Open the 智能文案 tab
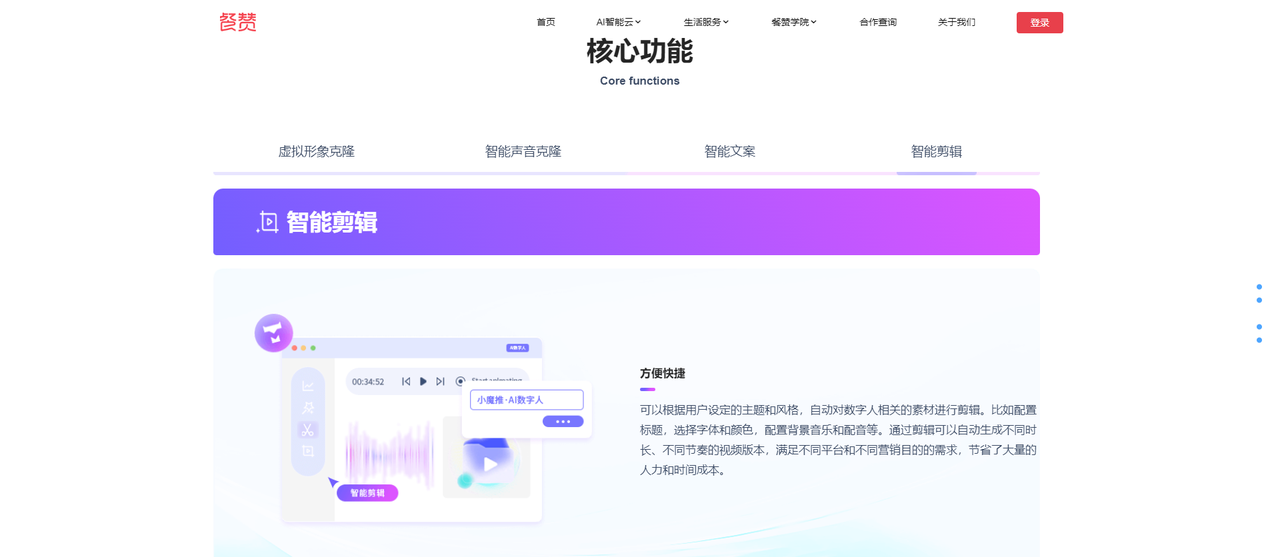Screen dimensions: 1280x557 [x=730, y=152]
